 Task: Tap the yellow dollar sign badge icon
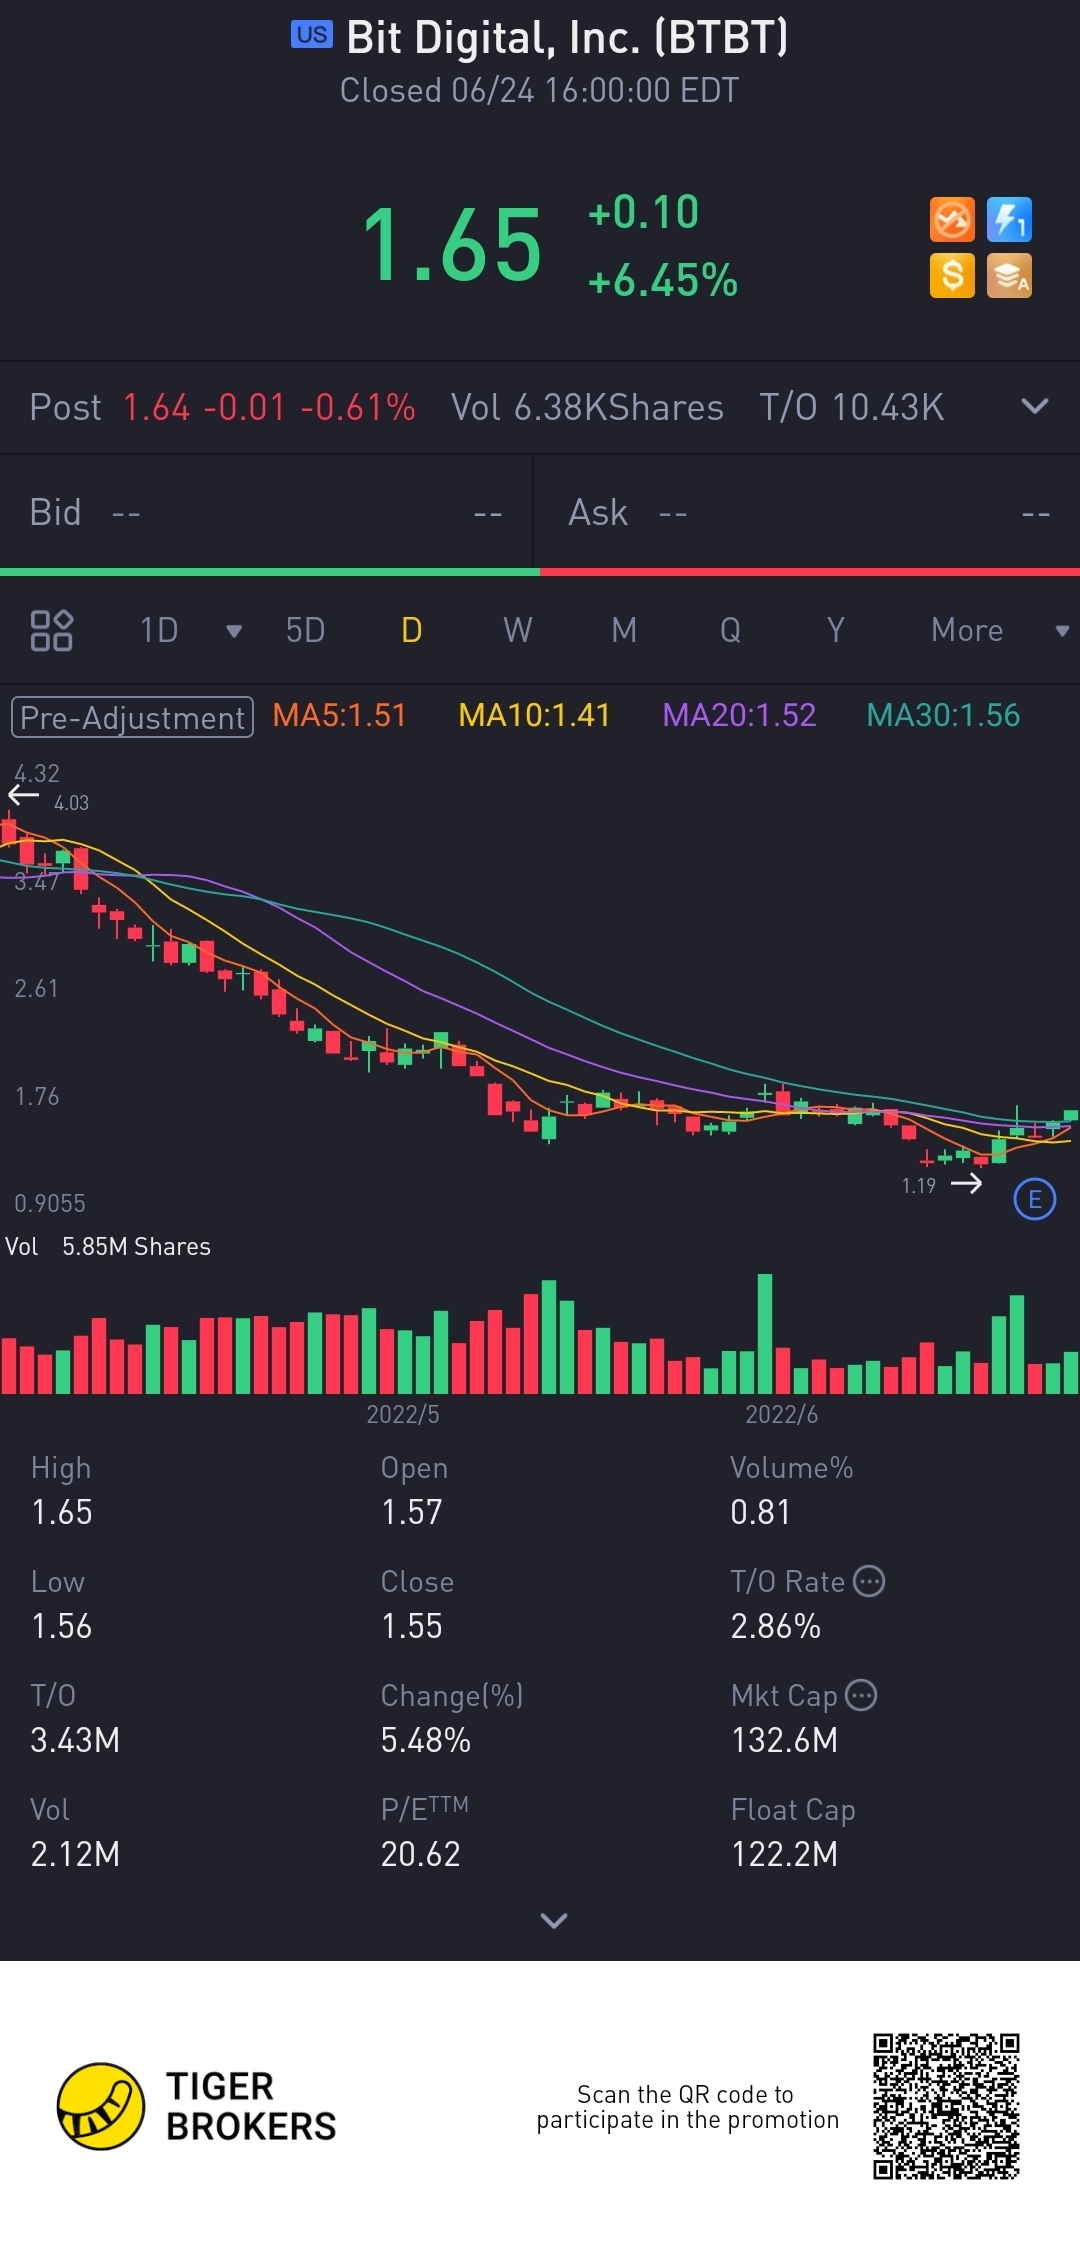[x=952, y=275]
